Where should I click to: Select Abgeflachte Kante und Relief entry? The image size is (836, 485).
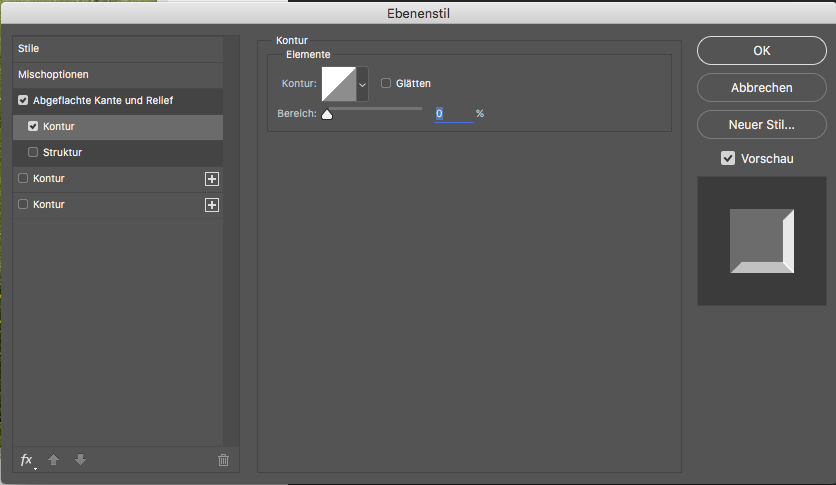click(103, 100)
